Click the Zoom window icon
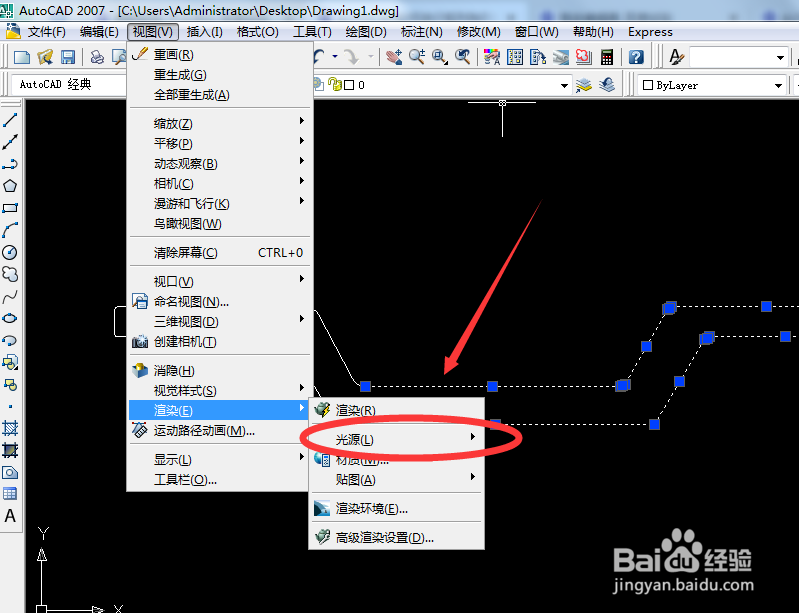Screen dimensions: 799x613 [440, 57]
